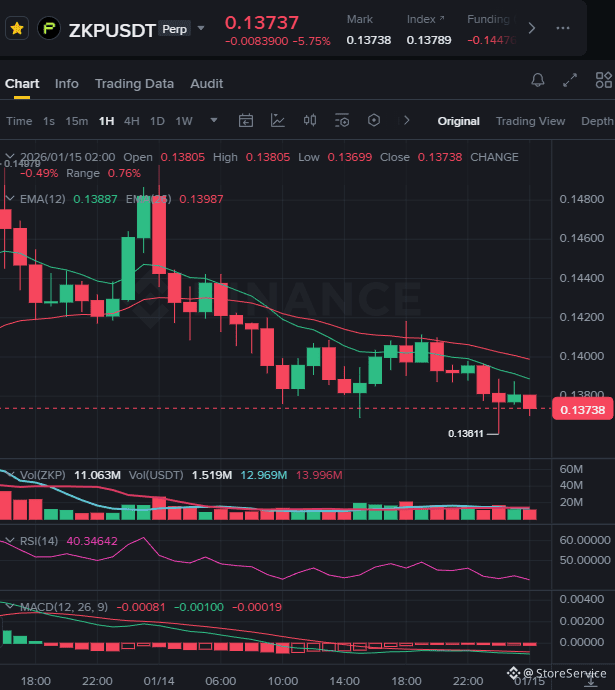Click the 60M volume axis label
The width and height of the screenshot is (615, 690).
(x=571, y=469)
